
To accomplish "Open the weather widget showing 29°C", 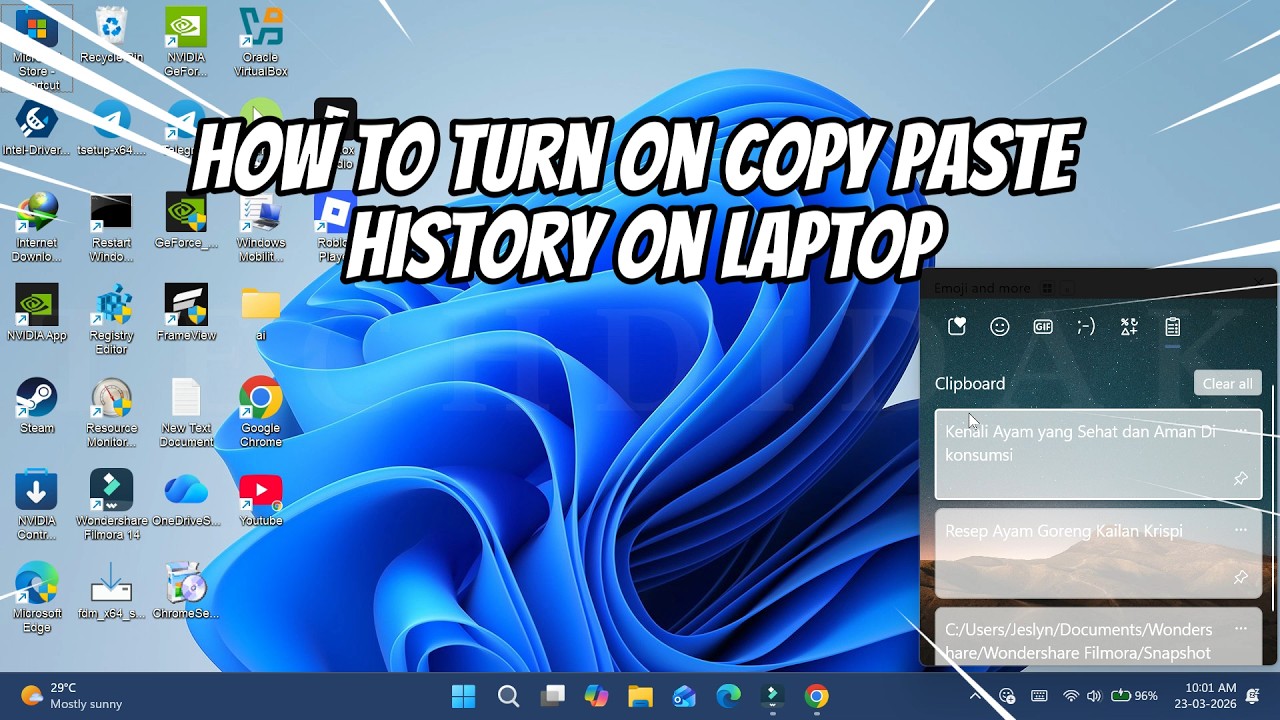I will pos(72,696).
